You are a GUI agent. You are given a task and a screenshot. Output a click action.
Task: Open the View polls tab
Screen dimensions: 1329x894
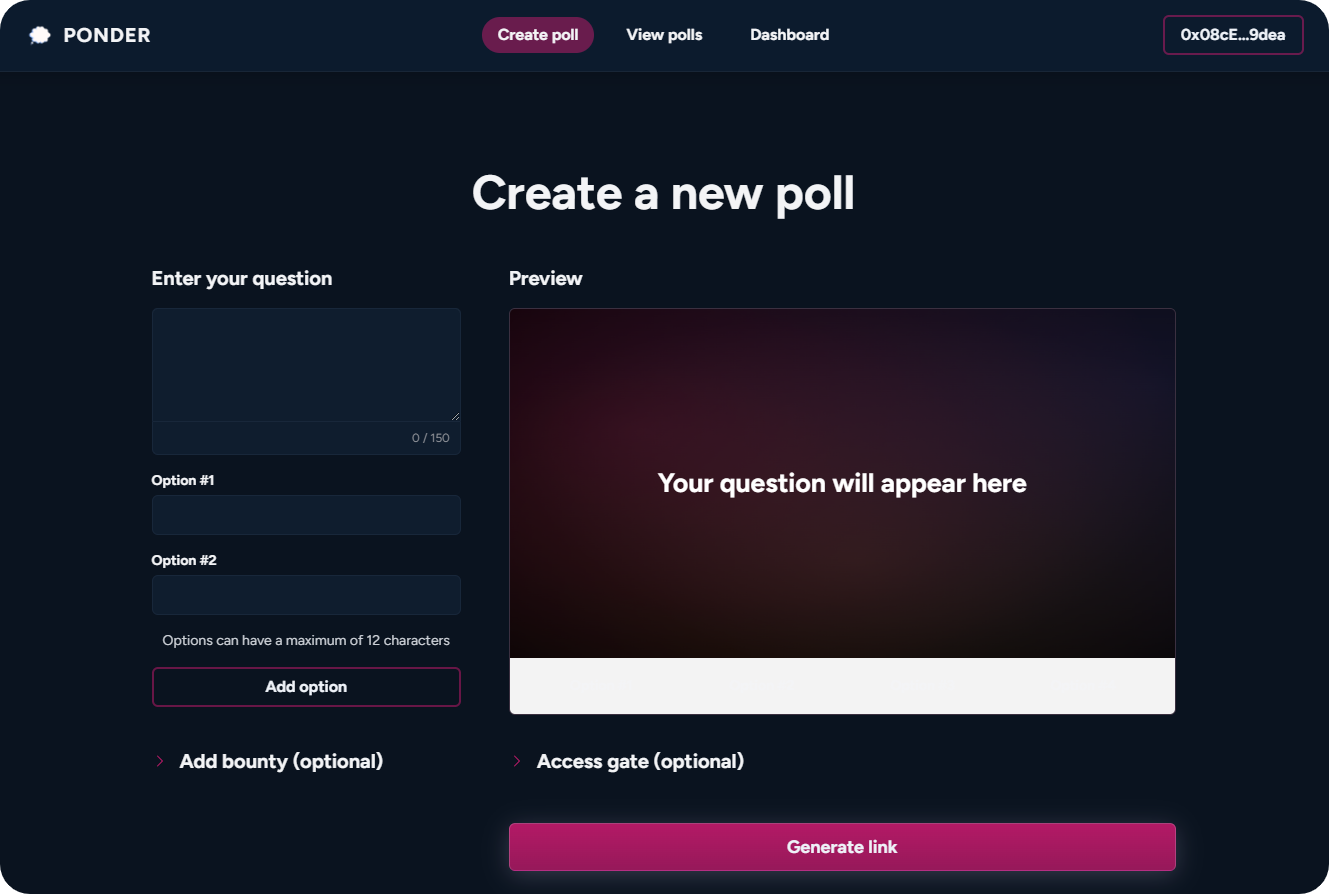point(664,35)
